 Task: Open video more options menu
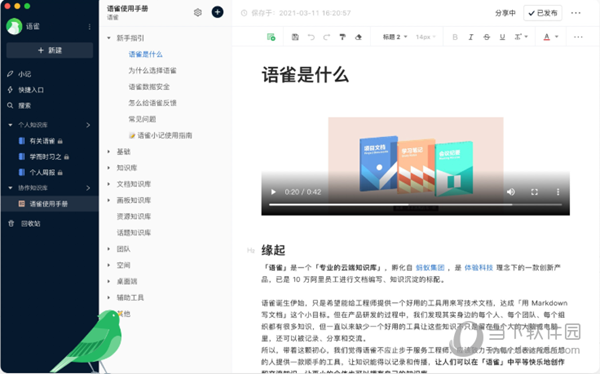click(558, 192)
